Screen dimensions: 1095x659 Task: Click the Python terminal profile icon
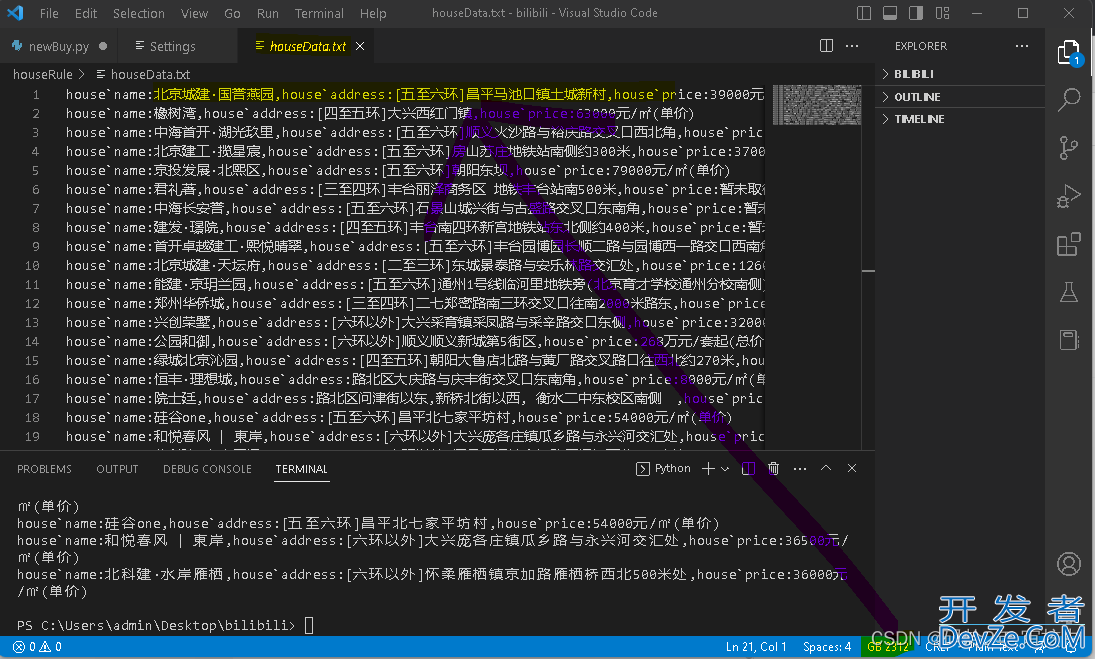coord(642,468)
